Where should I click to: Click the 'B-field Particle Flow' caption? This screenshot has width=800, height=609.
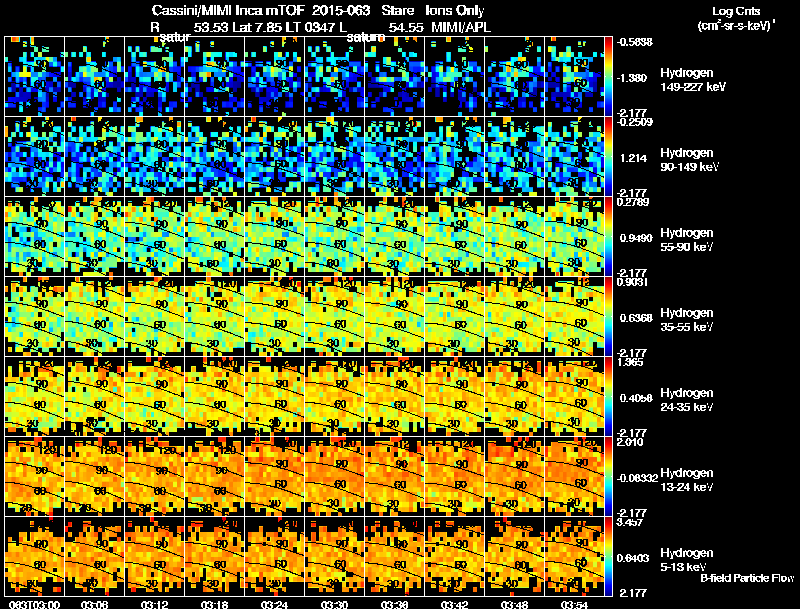pos(747,578)
